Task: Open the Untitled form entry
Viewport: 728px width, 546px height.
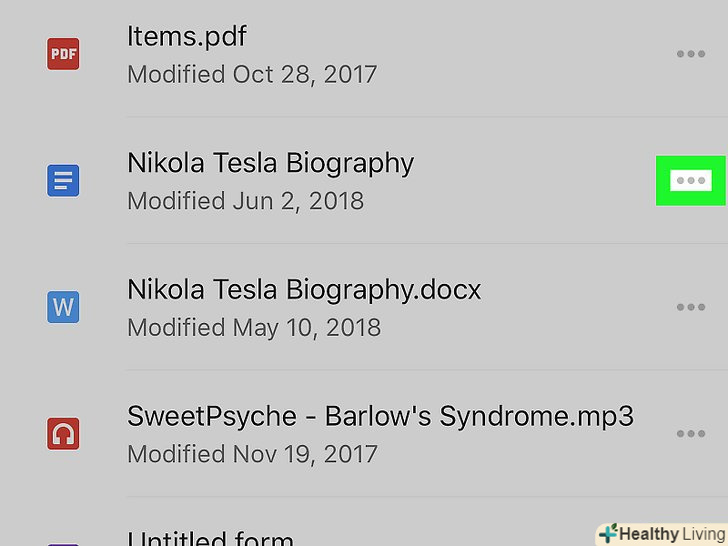Action: click(210, 539)
